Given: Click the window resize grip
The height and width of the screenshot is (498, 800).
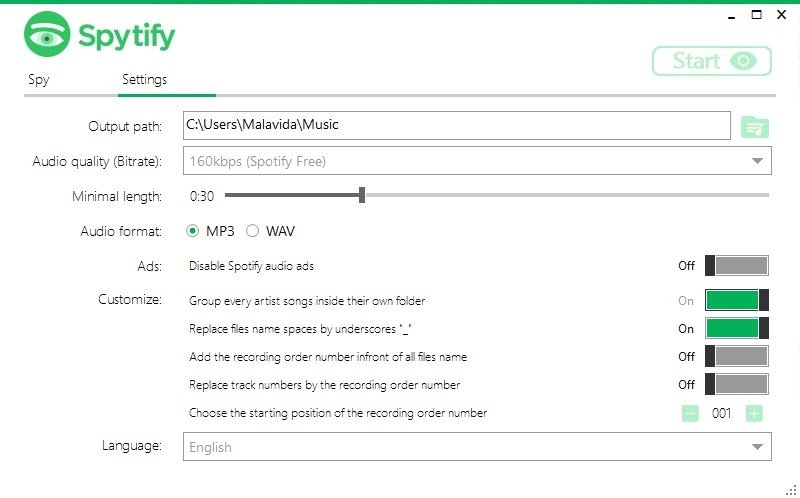Looking at the screenshot, I should coord(791,490).
